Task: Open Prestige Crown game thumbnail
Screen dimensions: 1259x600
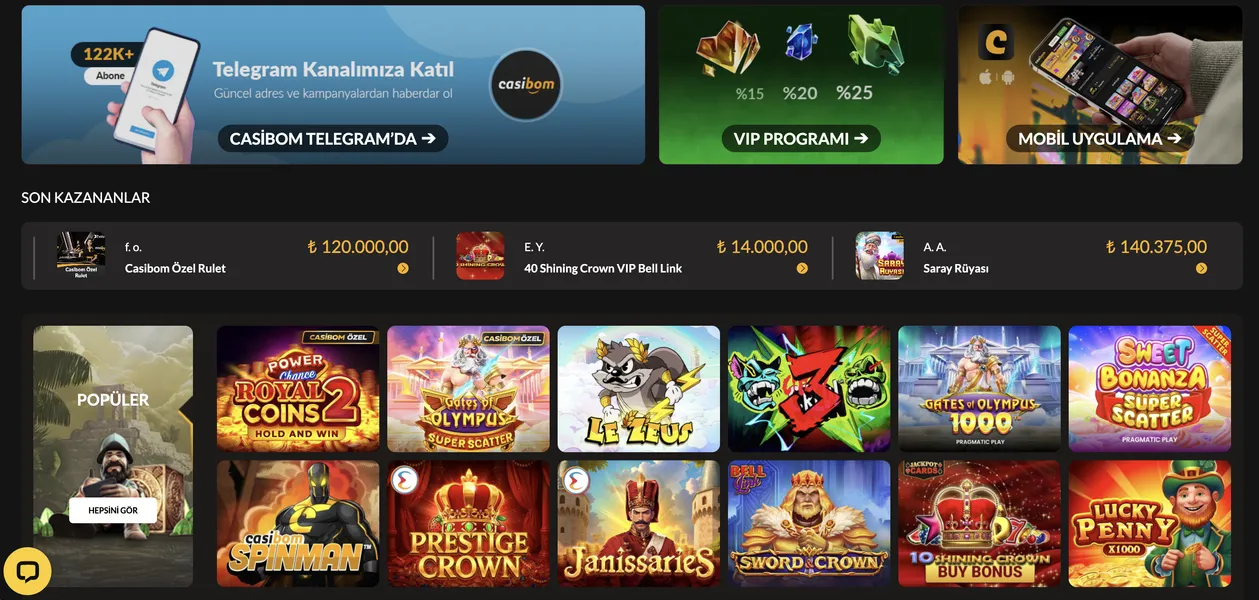Action: pyautogui.click(x=468, y=523)
